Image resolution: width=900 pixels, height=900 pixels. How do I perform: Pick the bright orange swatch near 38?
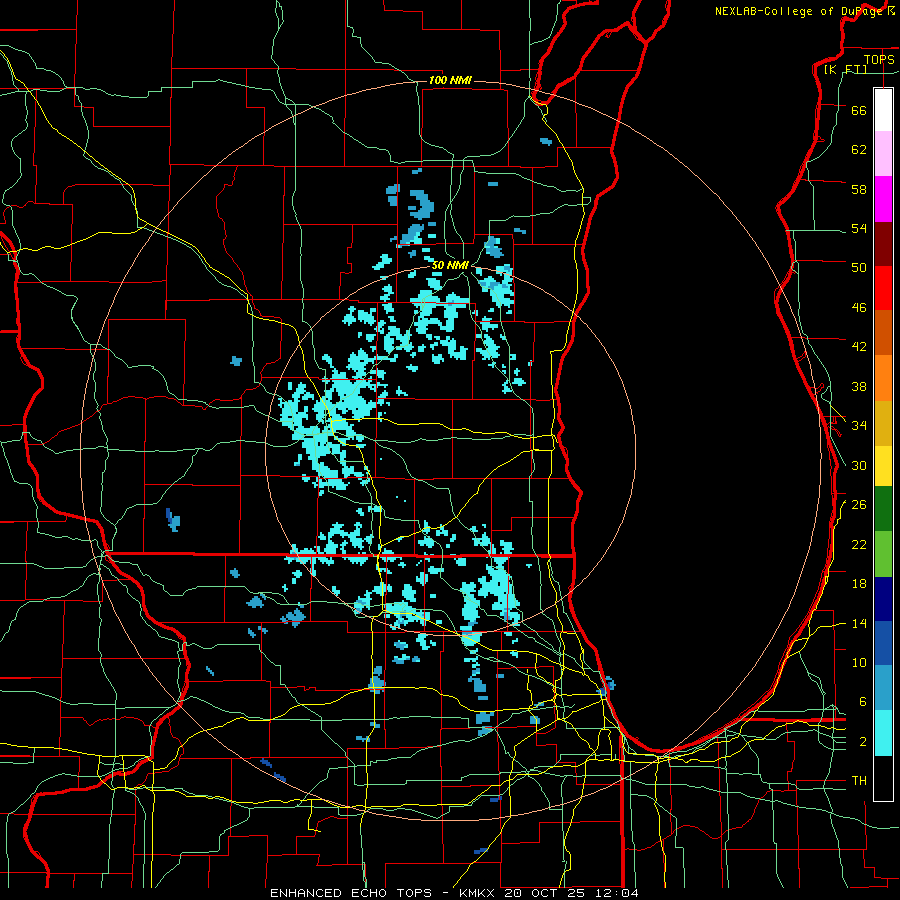tap(883, 378)
